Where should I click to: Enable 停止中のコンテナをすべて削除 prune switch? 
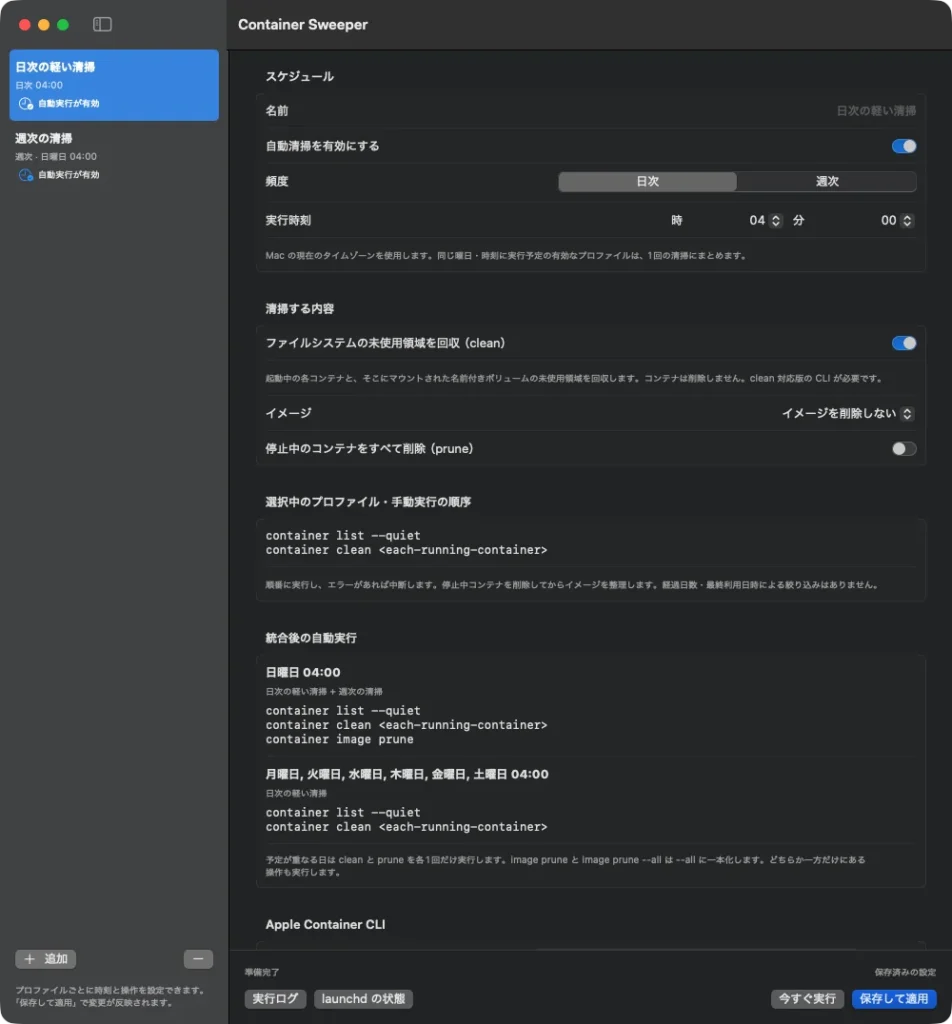tap(904, 449)
